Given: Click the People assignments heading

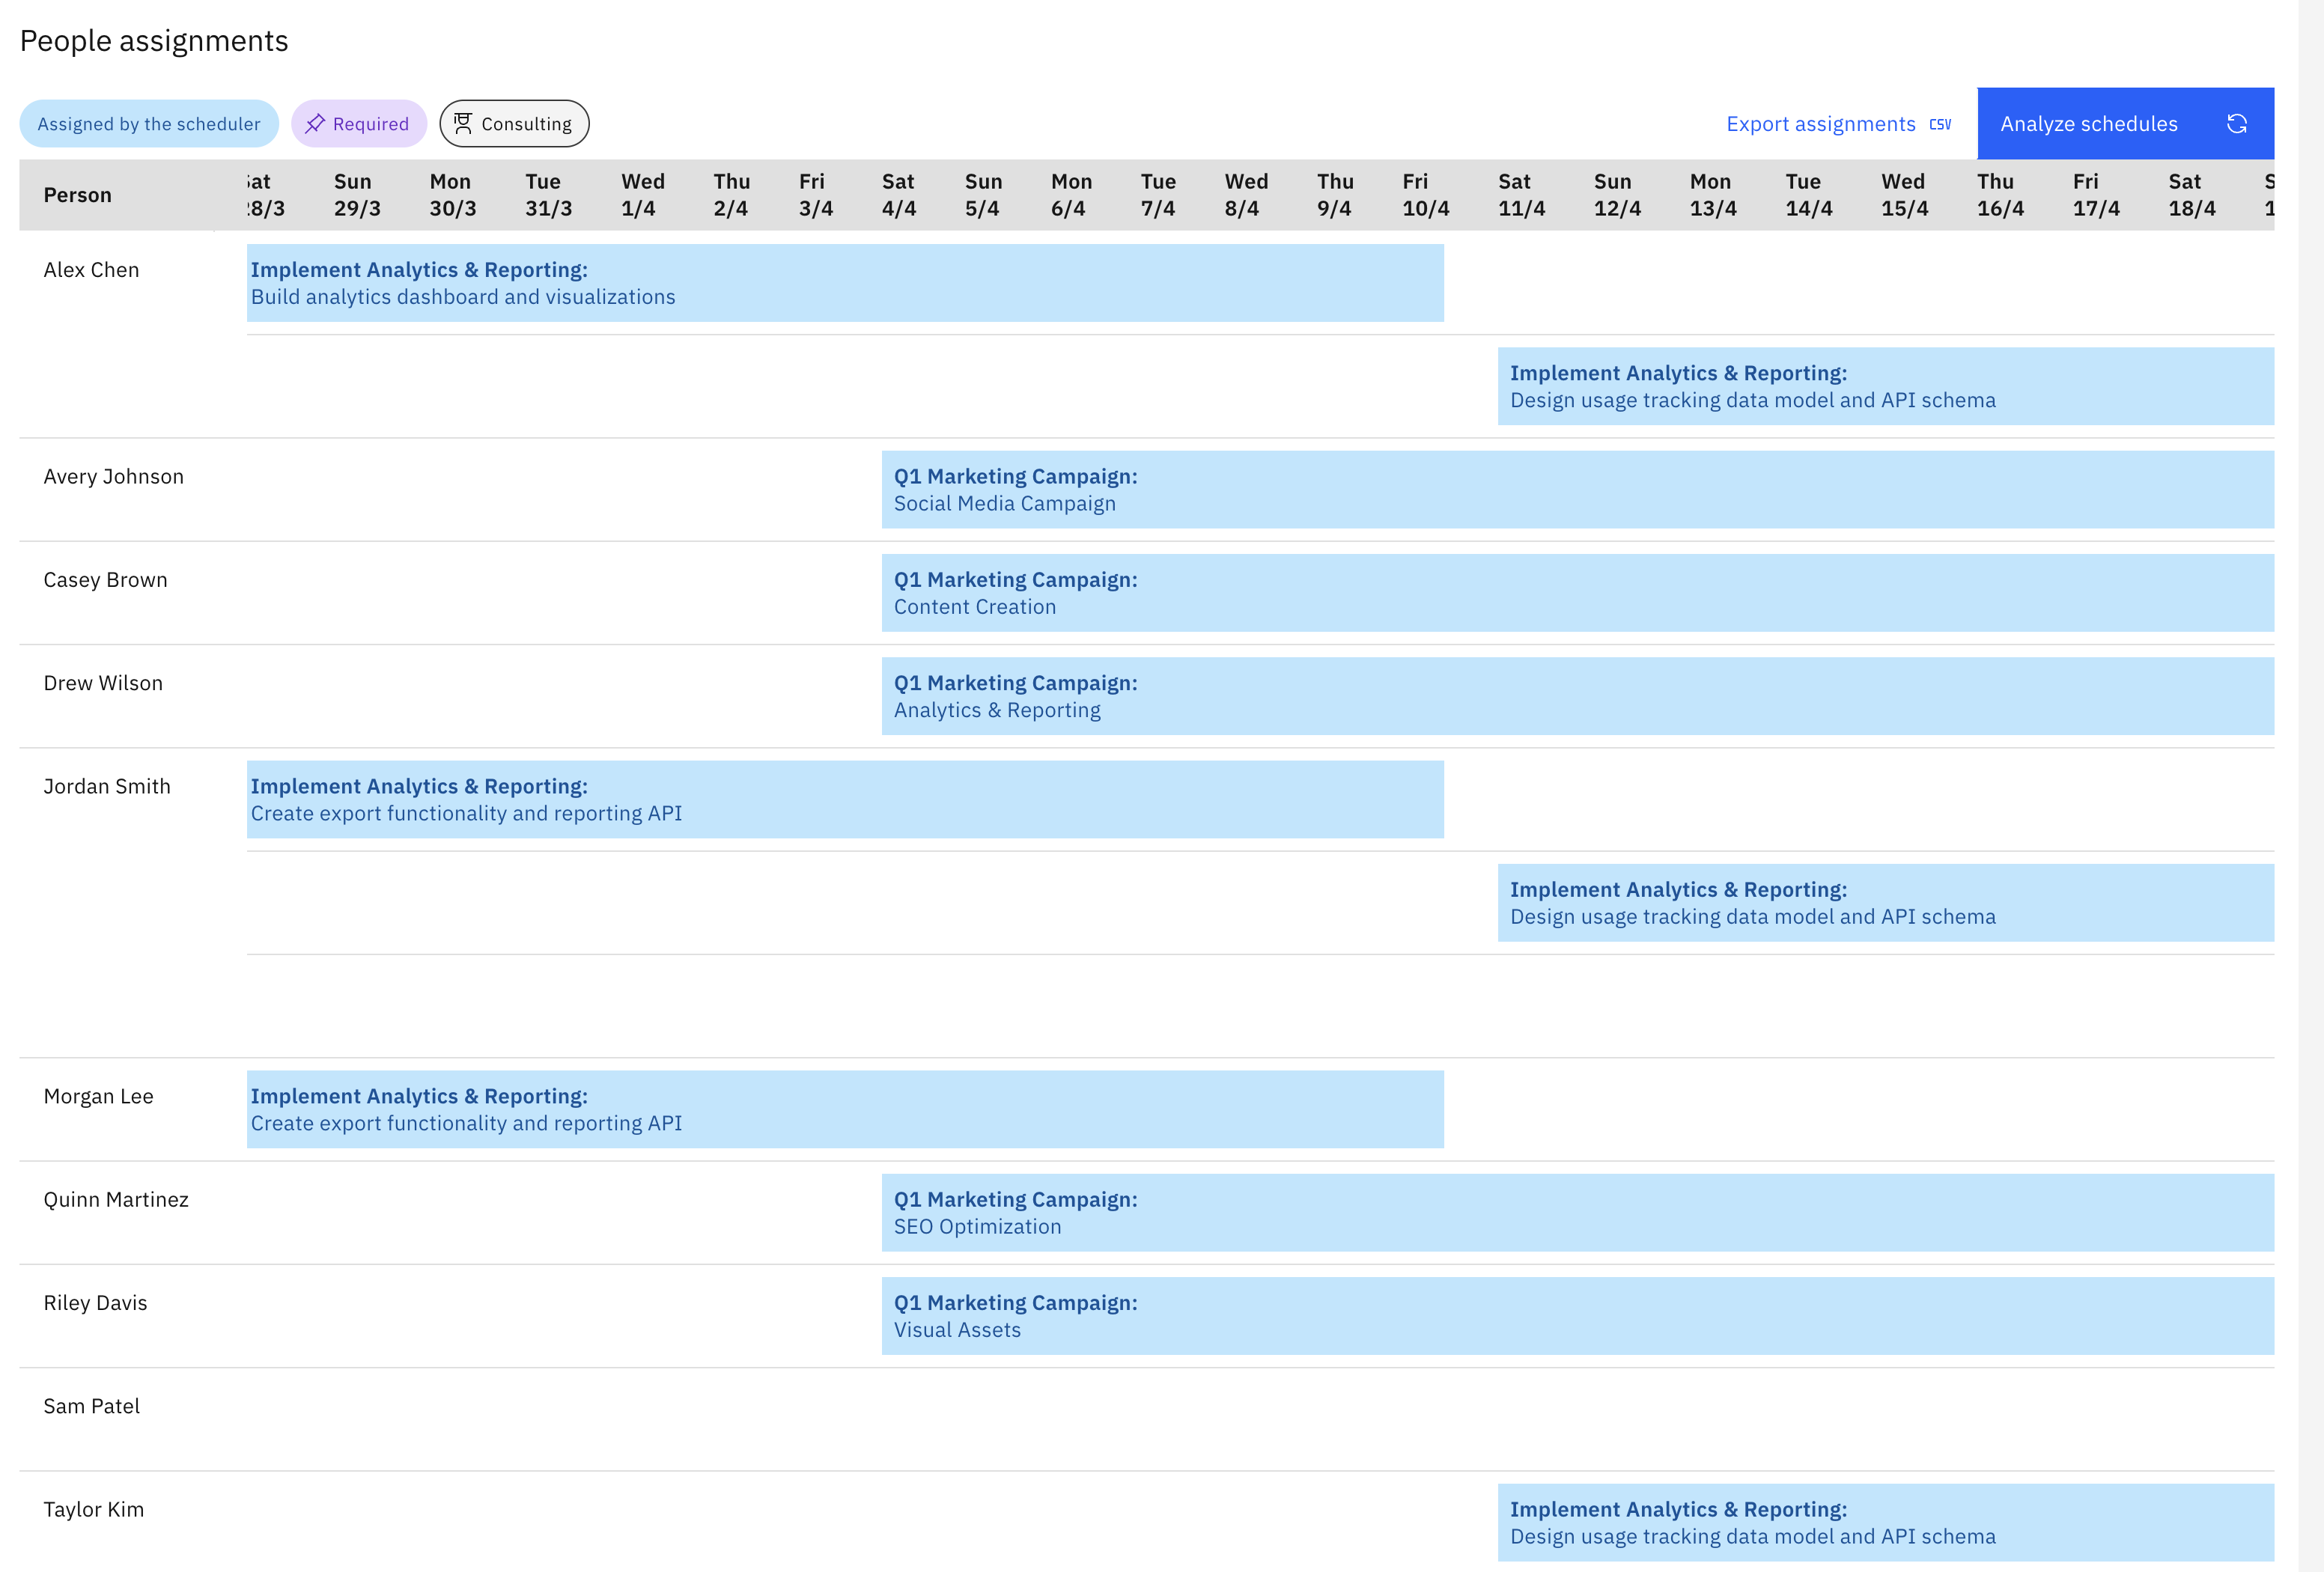Looking at the screenshot, I should (154, 41).
